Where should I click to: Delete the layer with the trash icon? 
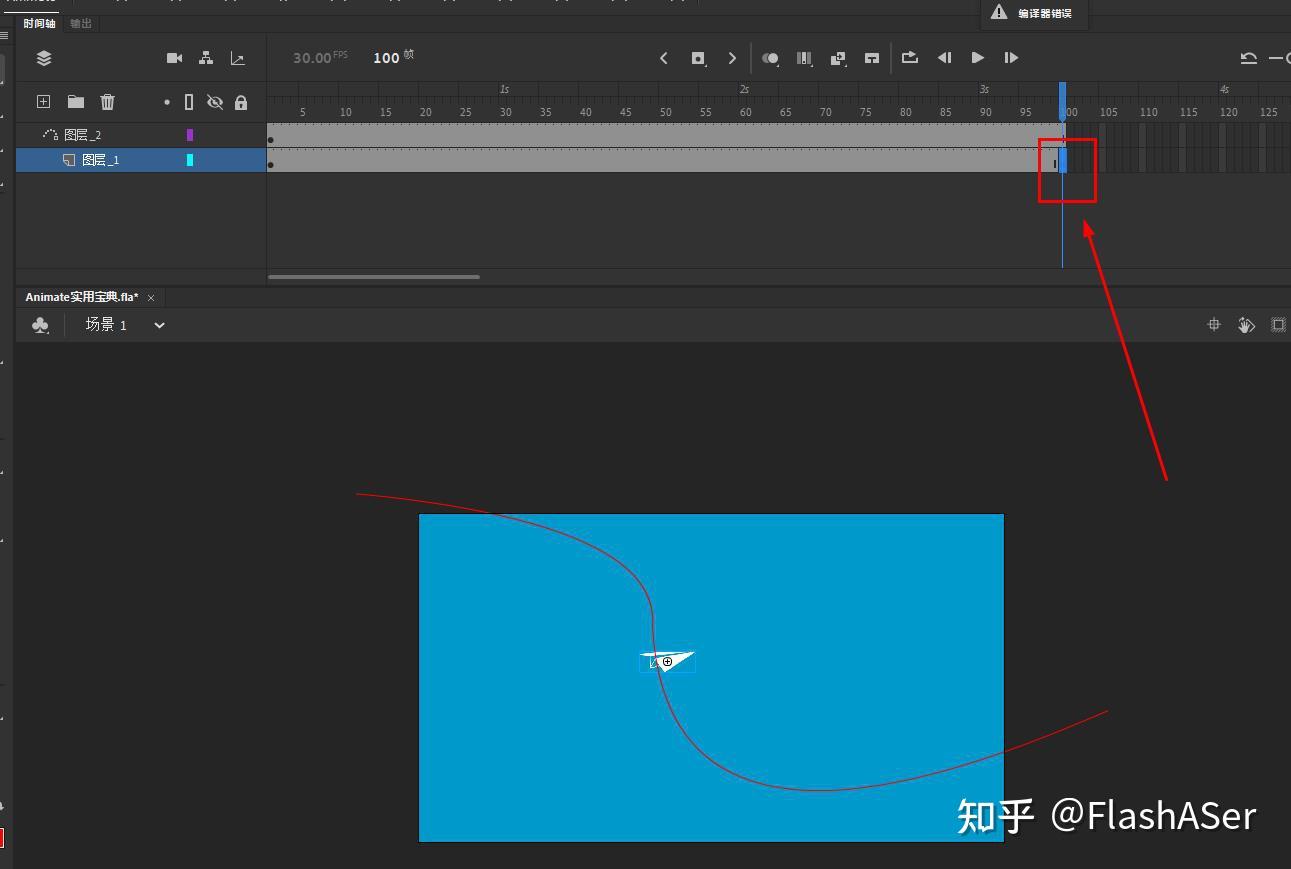tap(108, 101)
